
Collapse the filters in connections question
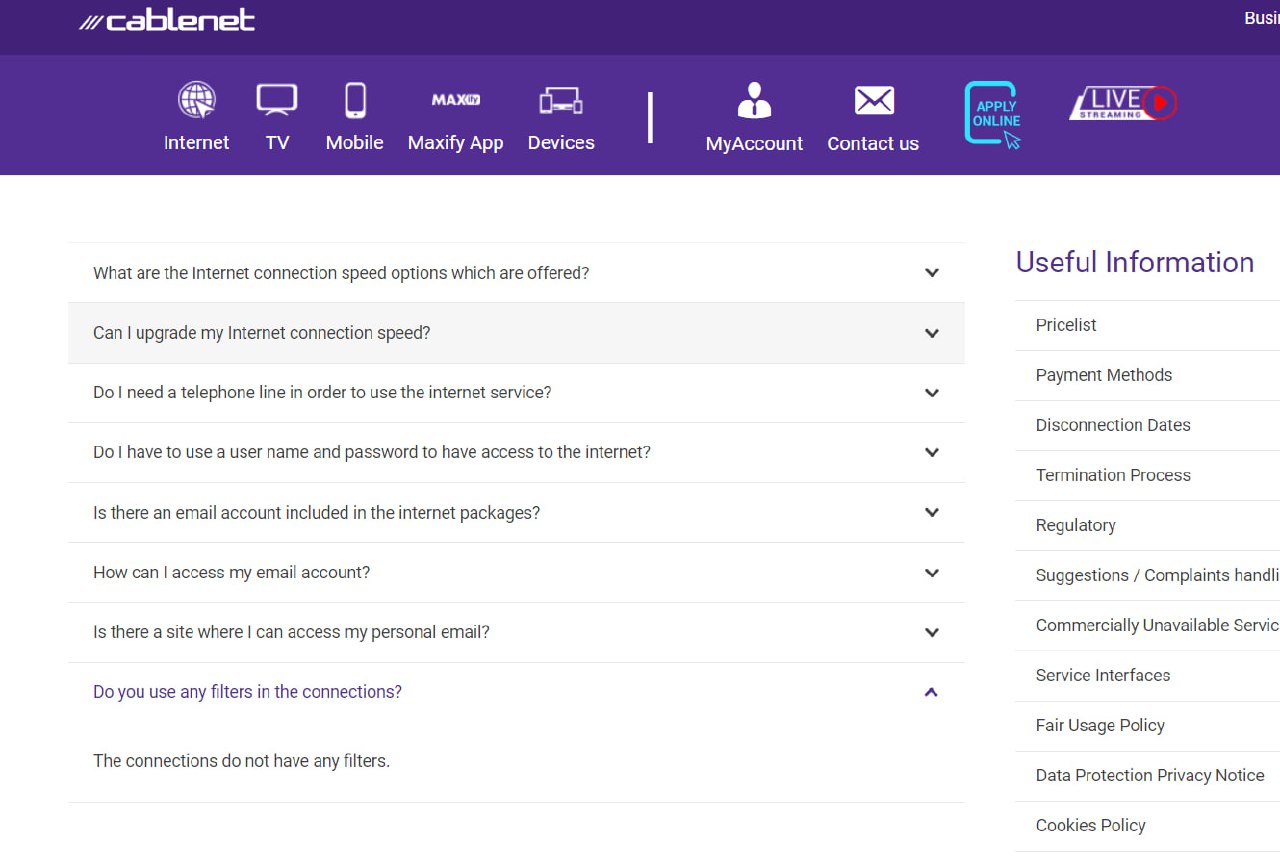point(247,692)
